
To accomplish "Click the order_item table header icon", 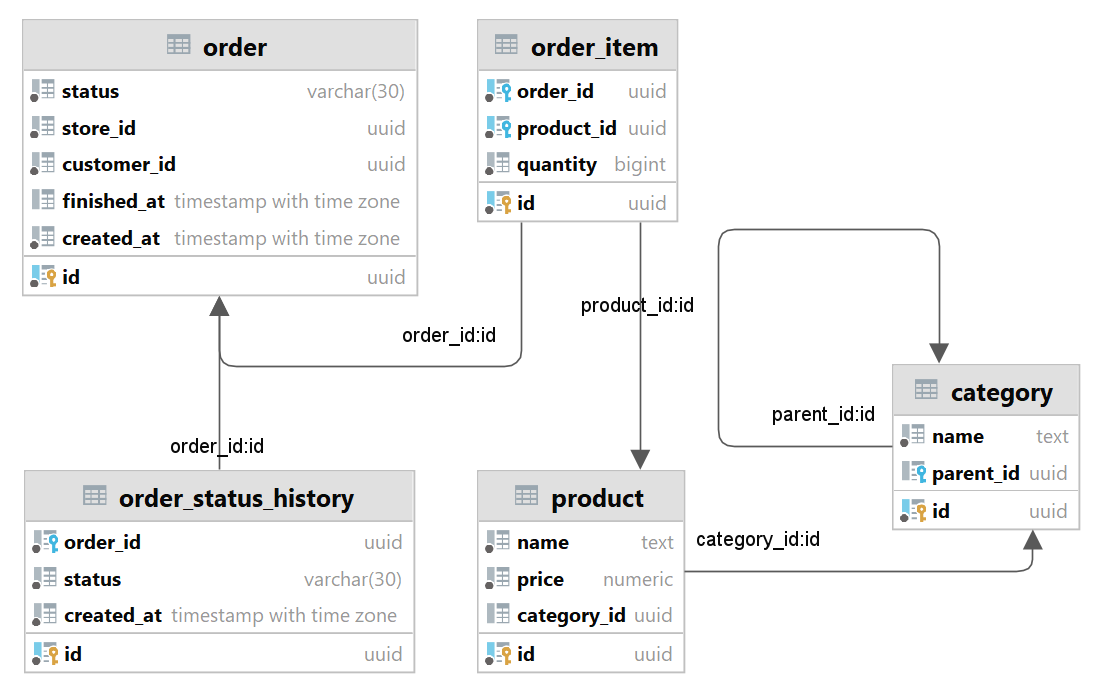I will tap(506, 45).
